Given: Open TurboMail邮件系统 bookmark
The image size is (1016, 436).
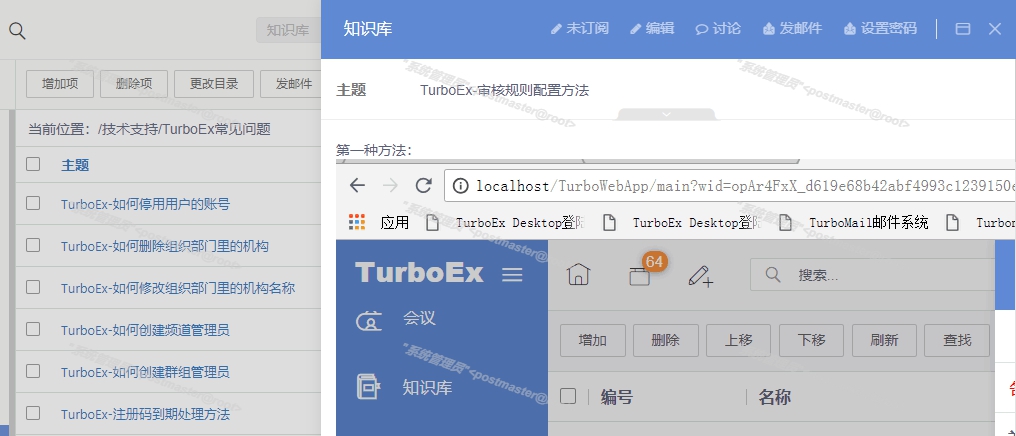Looking at the screenshot, I should (854, 223).
